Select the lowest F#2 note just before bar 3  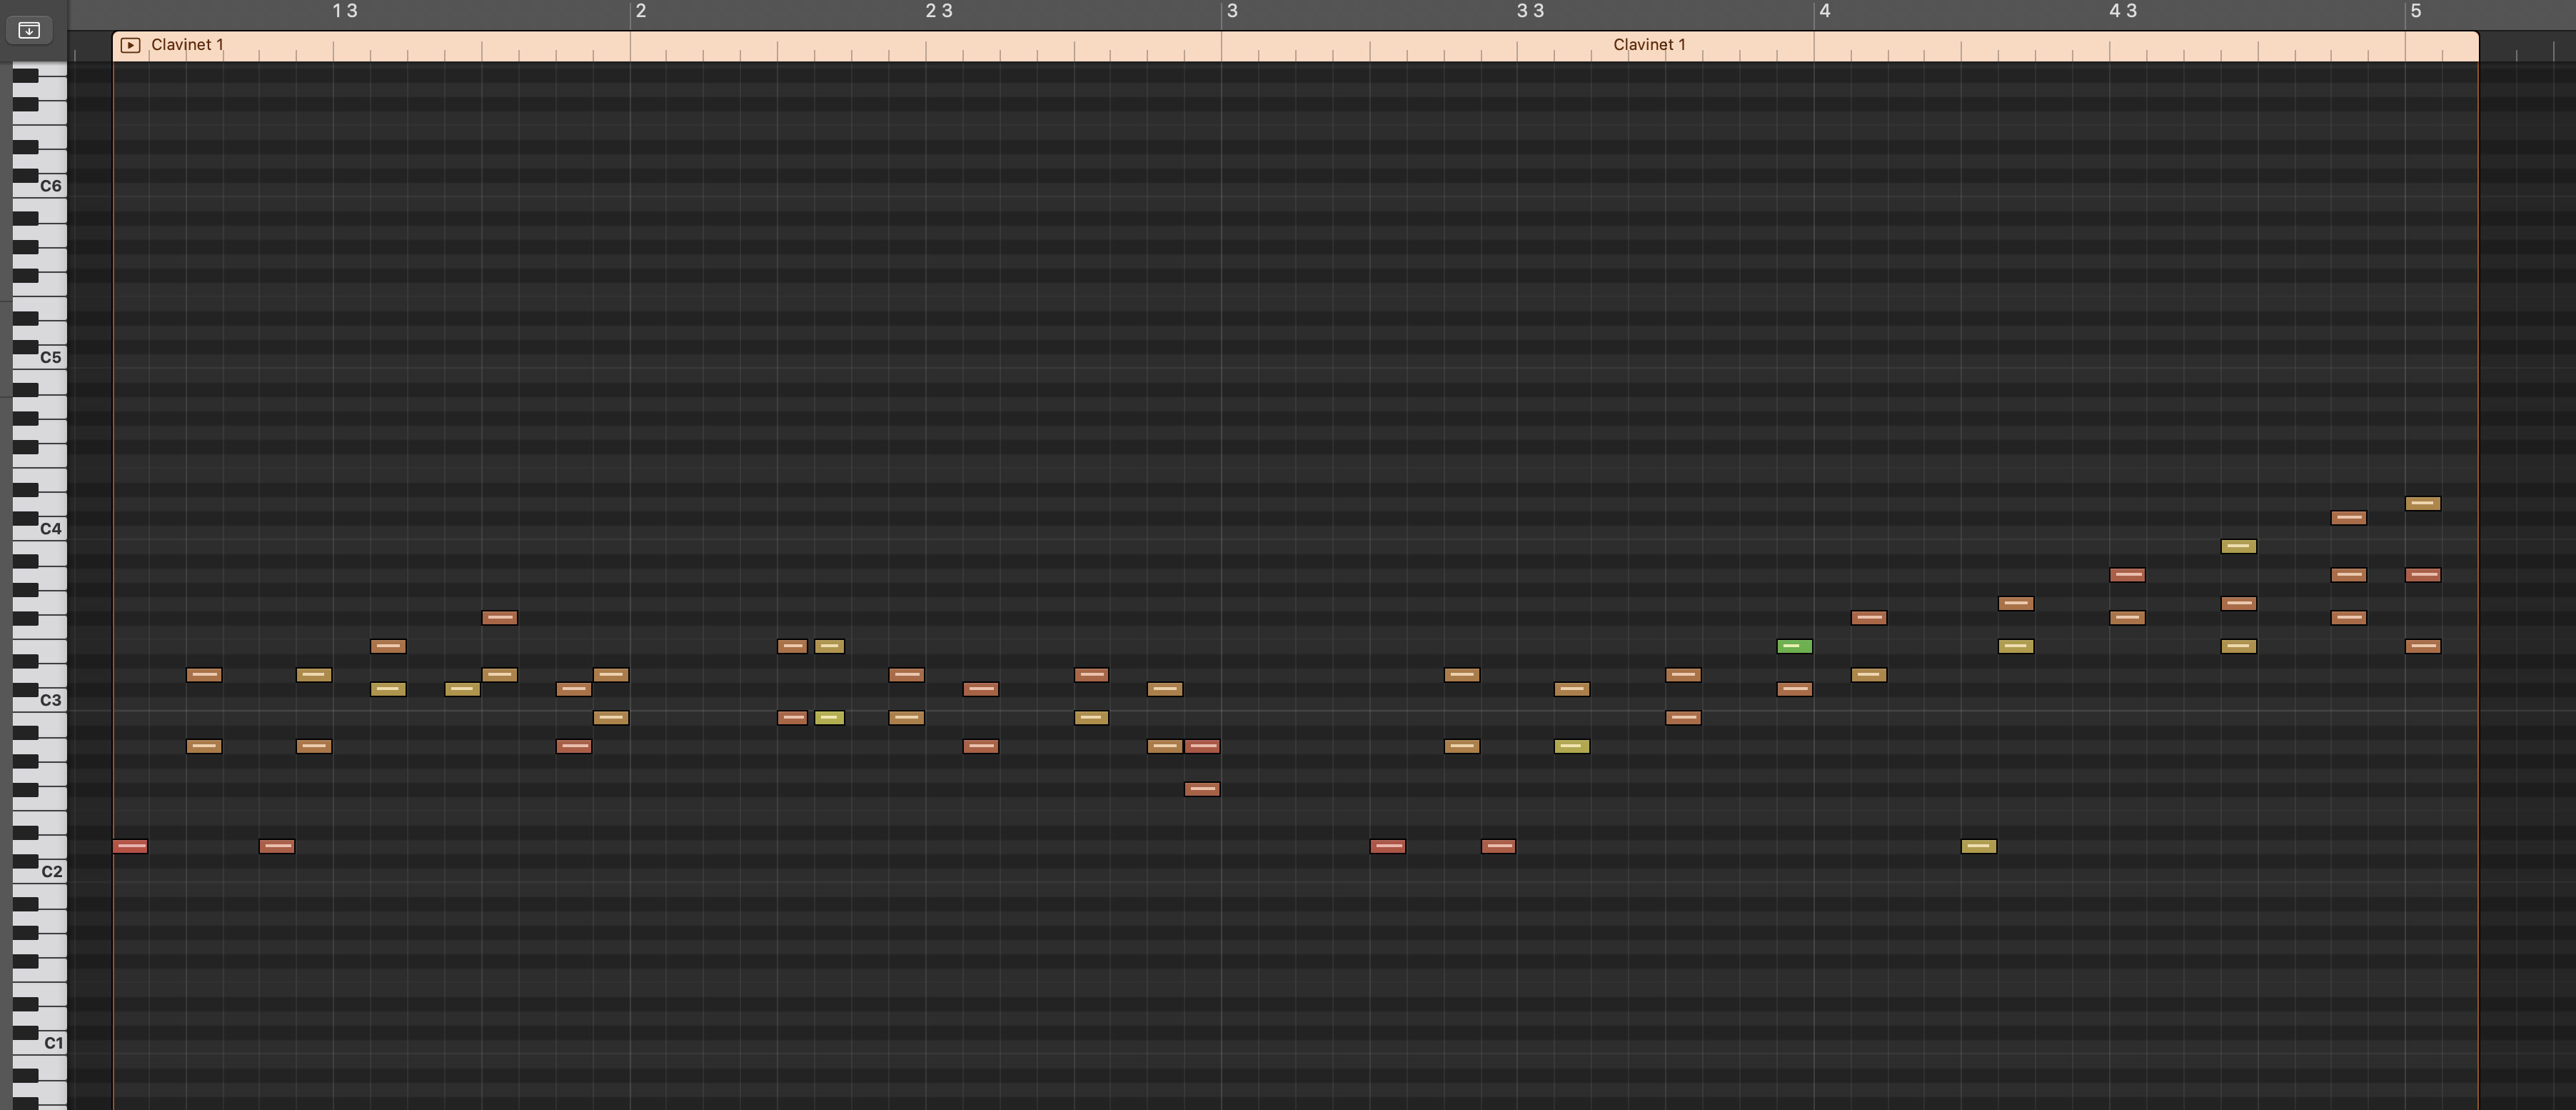tap(1201, 789)
